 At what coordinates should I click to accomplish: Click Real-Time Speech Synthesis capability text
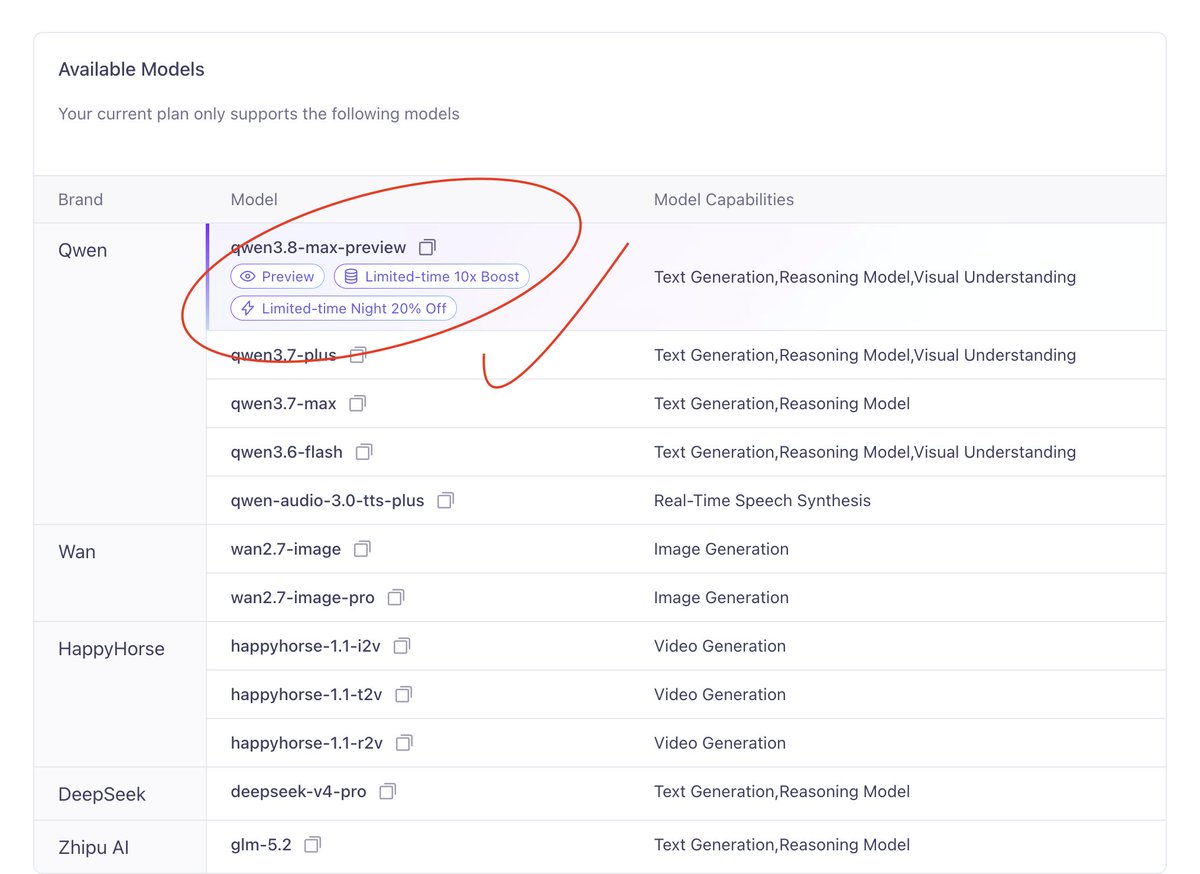[762, 500]
